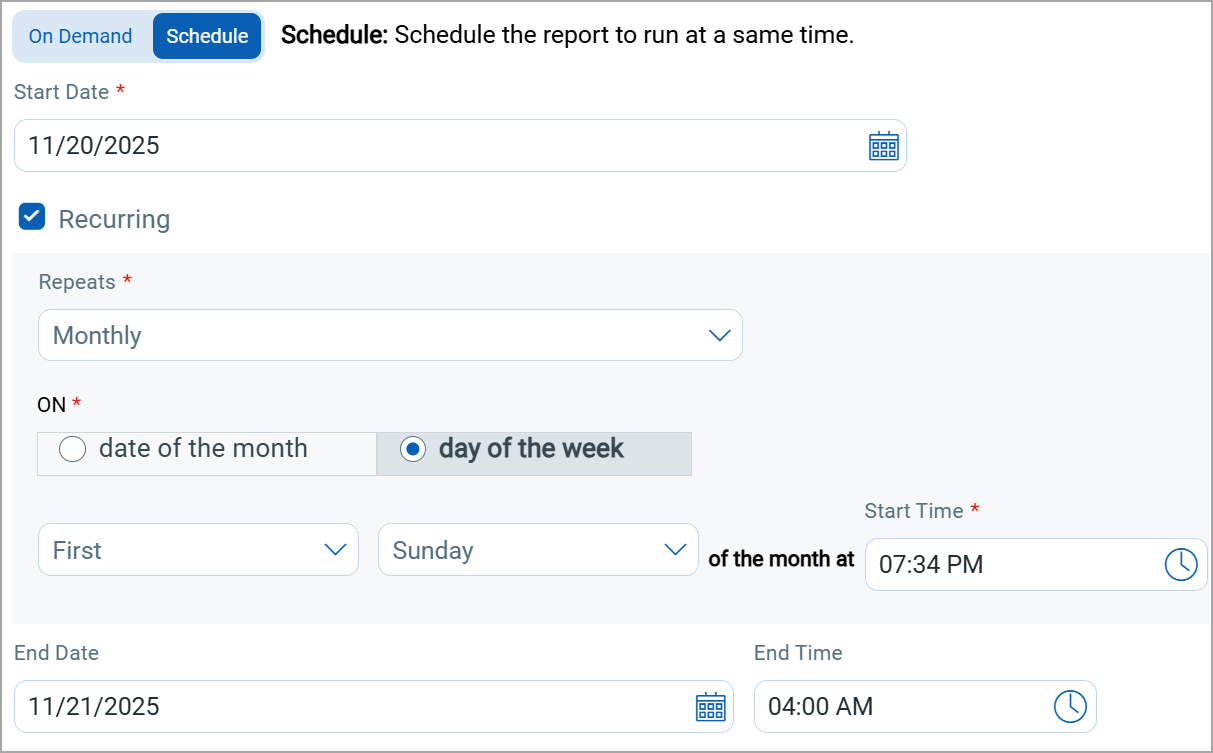Open the End Date calendar picker icon
The height and width of the screenshot is (753, 1213).
710,707
